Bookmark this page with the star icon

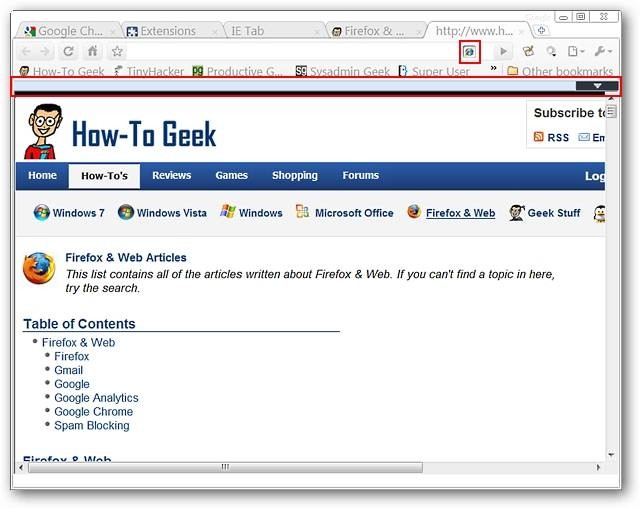pyautogui.click(x=117, y=51)
